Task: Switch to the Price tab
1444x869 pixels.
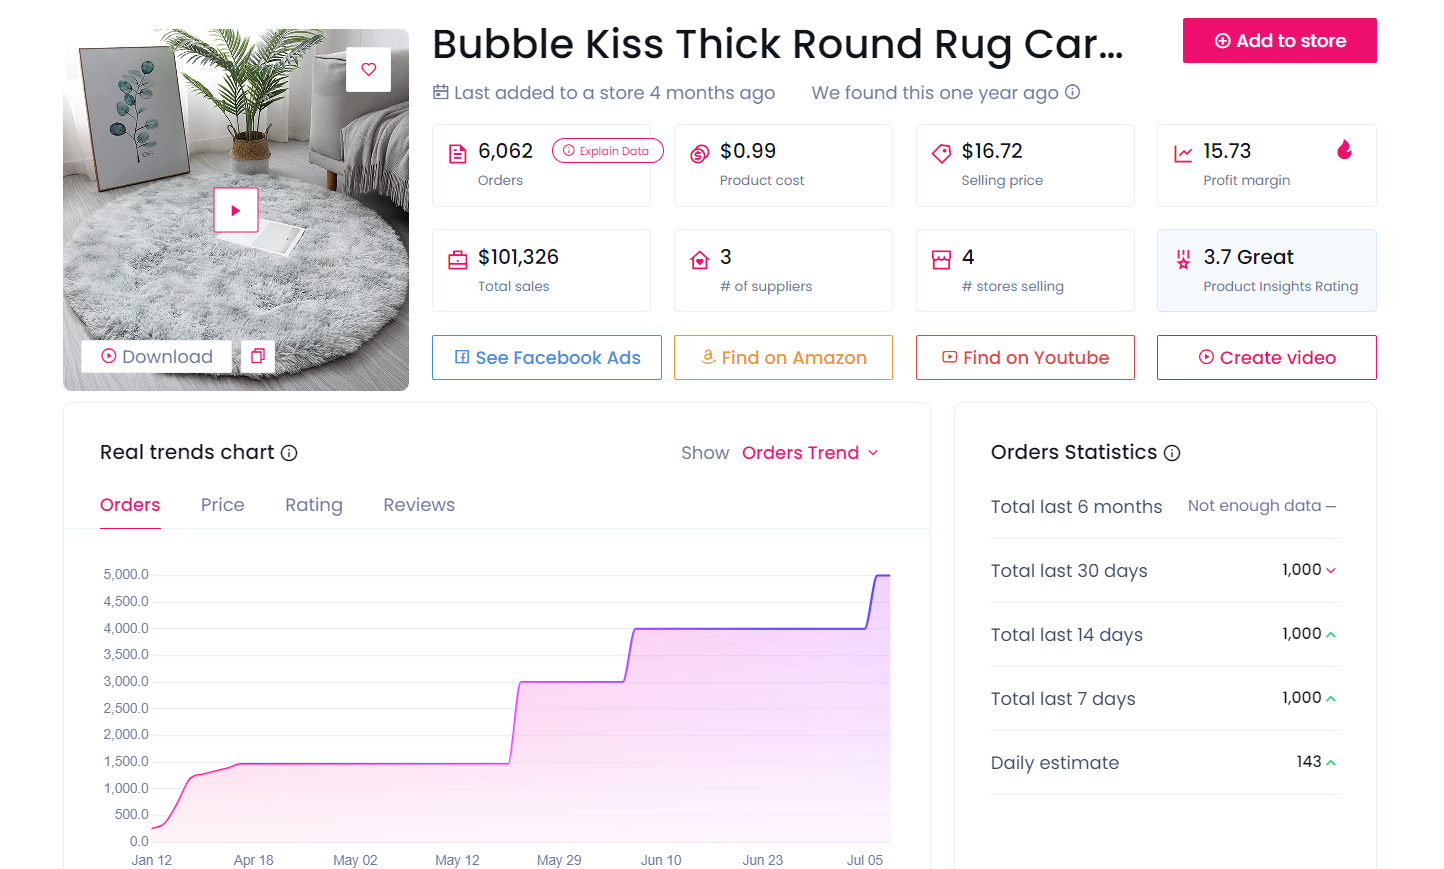Action: [222, 505]
